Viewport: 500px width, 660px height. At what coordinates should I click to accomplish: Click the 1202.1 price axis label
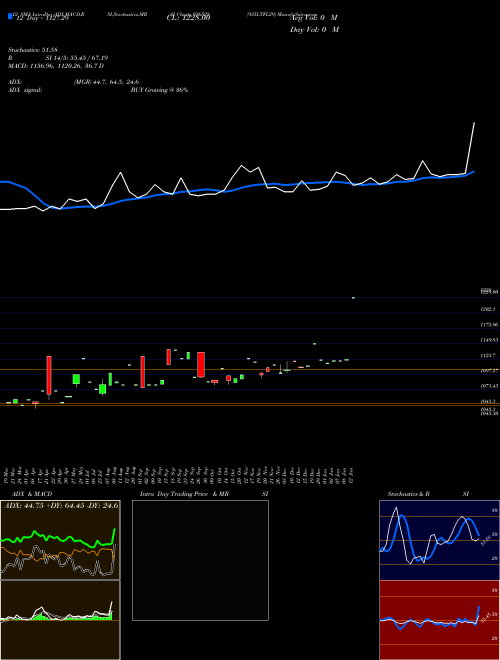pyautogui.click(x=489, y=309)
